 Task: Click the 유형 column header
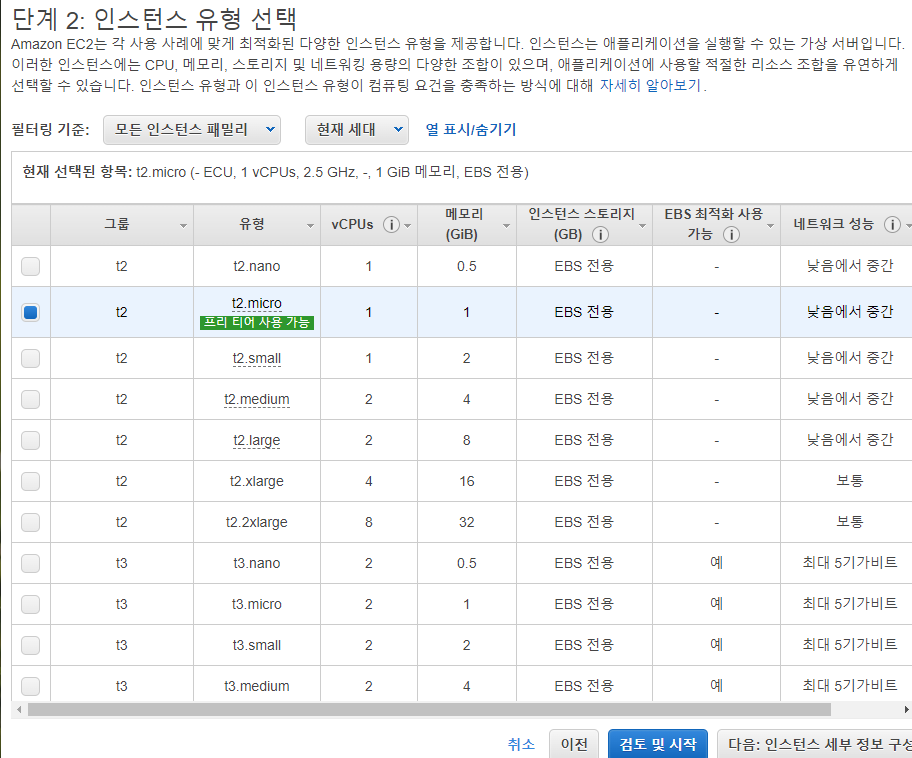click(x=257, y=225)
